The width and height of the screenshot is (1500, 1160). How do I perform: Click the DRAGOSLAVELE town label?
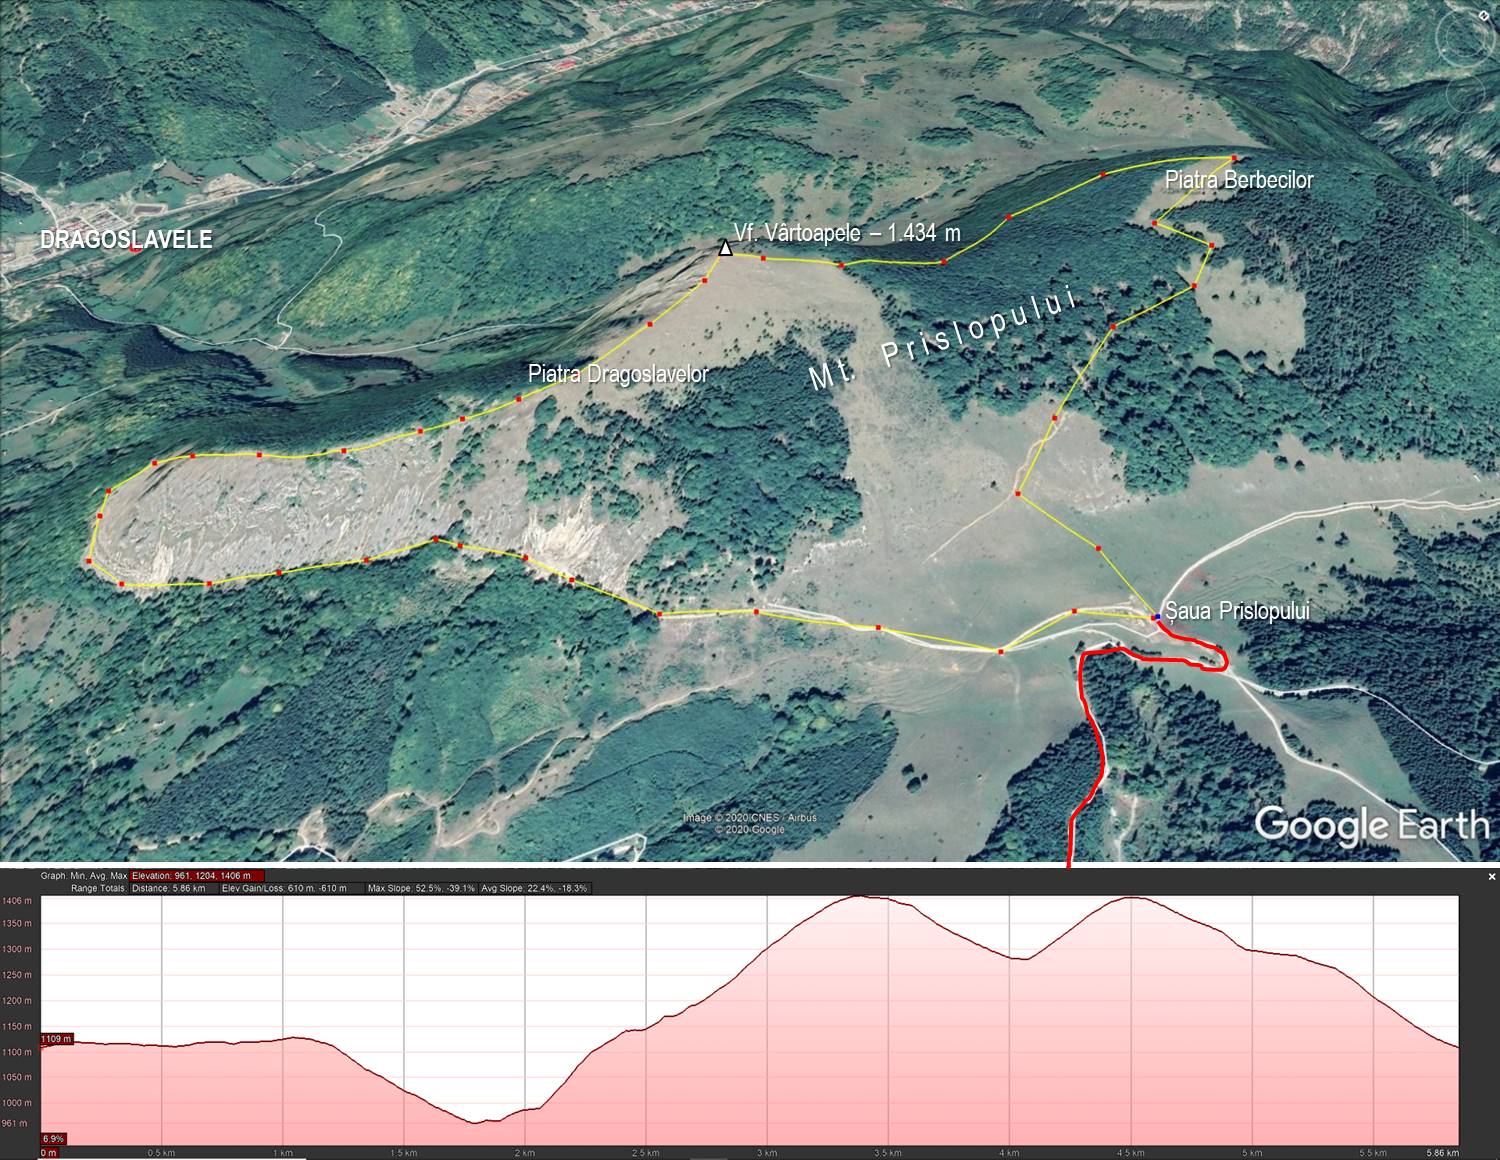tap(126, 240)
